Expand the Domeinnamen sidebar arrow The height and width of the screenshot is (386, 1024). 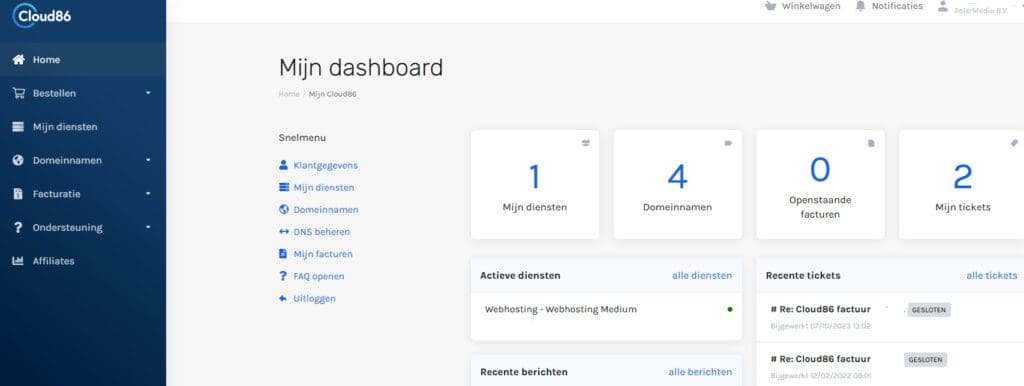148,160
